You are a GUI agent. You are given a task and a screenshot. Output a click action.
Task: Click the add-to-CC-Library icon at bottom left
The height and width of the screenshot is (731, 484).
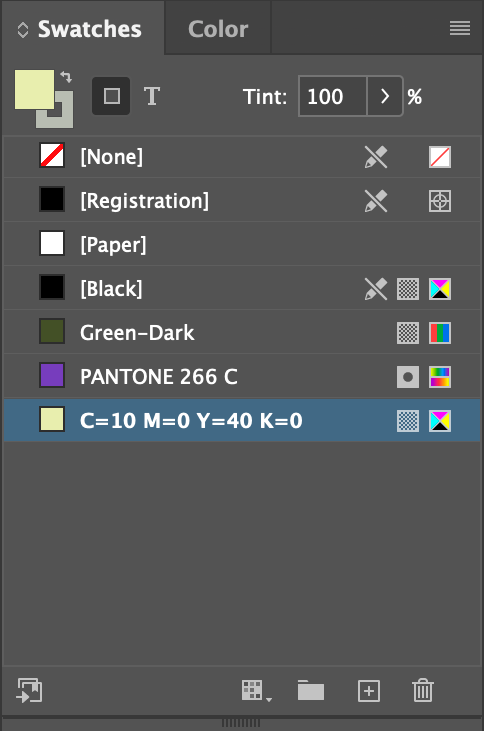pyautogui.click(x=29, y=690)
